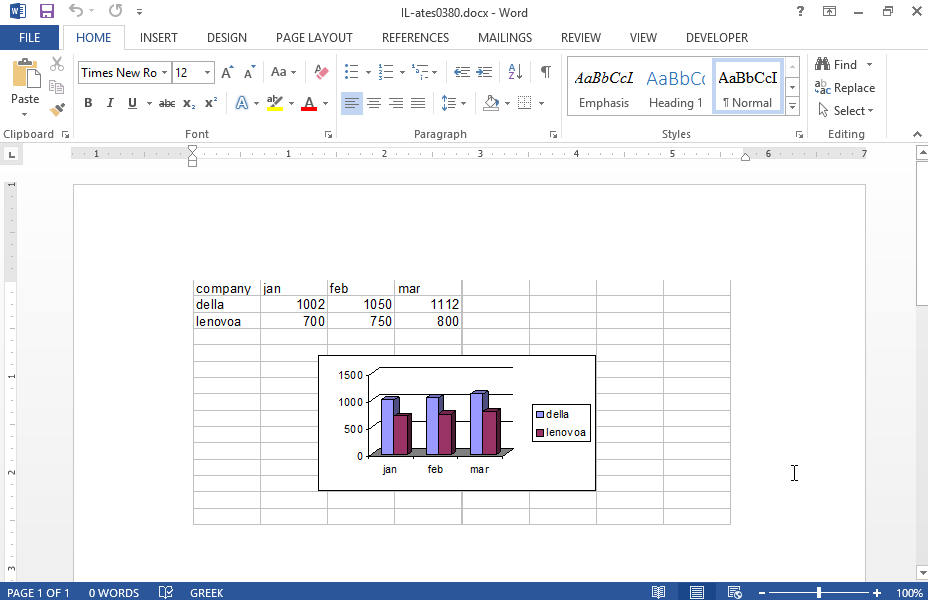Switch to the REFERENCES tab

tap(415, 37)
